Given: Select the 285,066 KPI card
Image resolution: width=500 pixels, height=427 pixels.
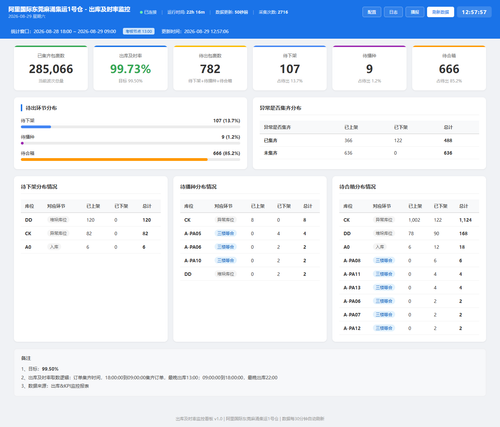Looking at the screenshot, I should pyautogui.click(x=51, y=68).
